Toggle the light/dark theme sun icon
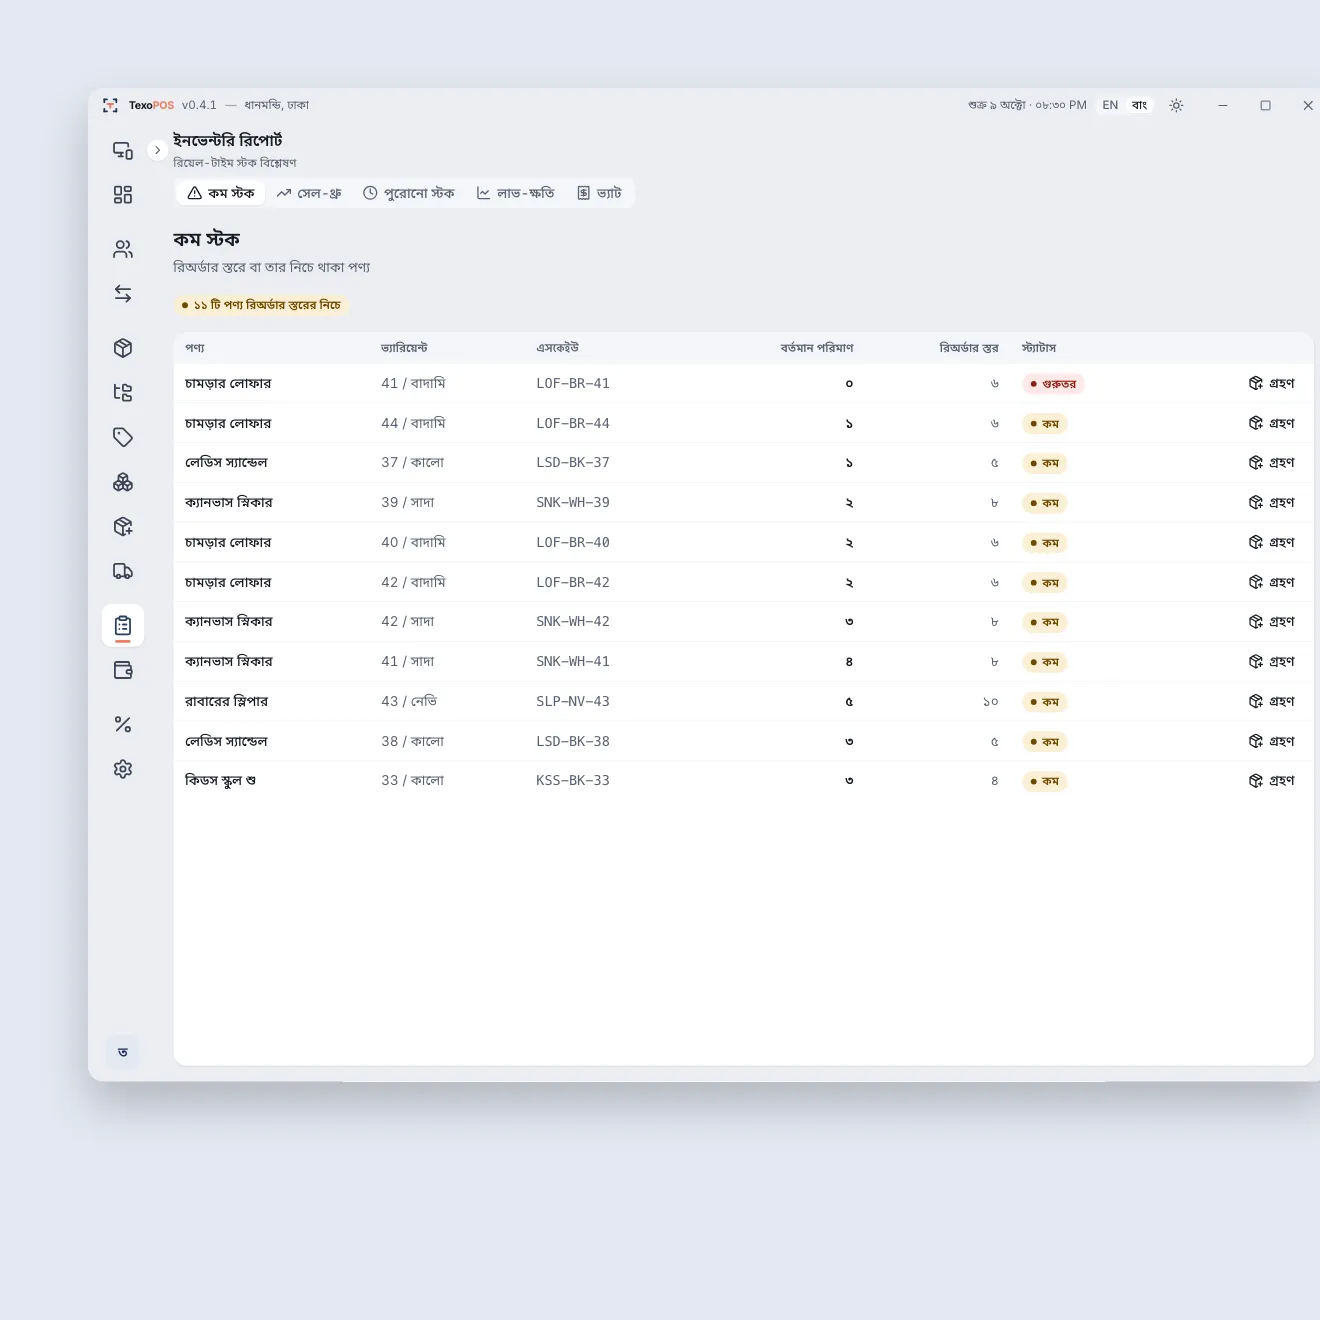 coord(1176,105)
